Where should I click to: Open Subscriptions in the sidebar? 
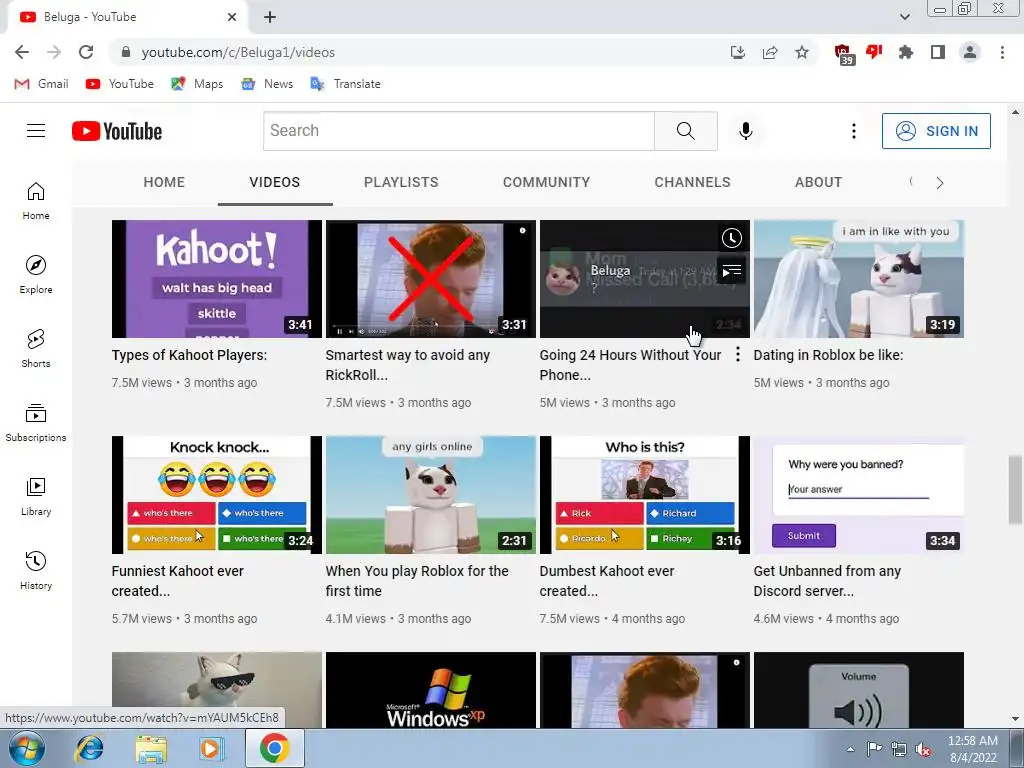coord(36,423)
